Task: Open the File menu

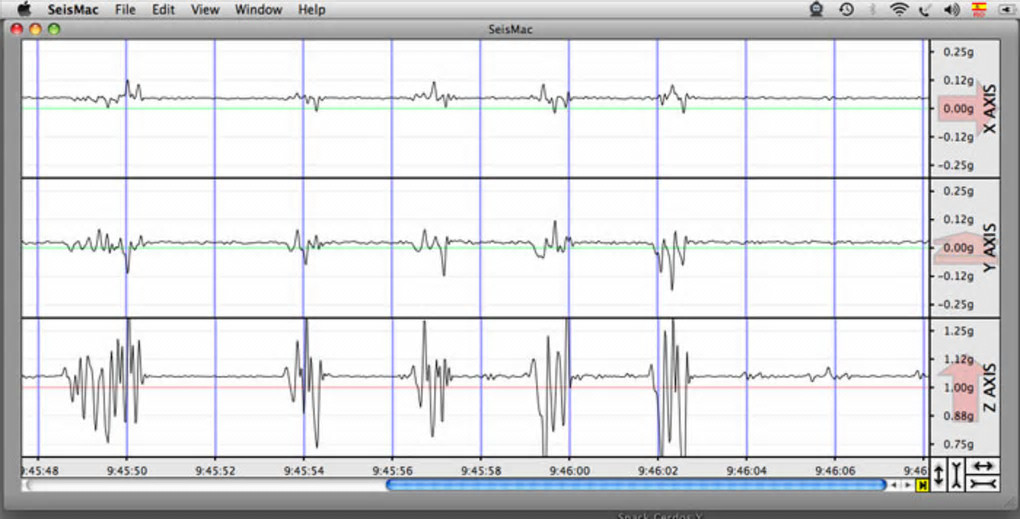Action: click(125, 10)
